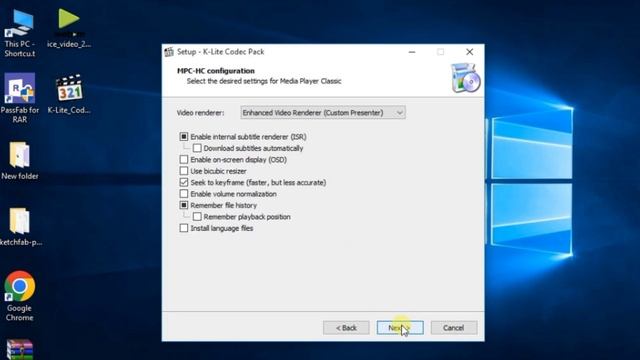
Task: Select the ketchfab-p... folder on the desktop
Action: [x=19, y=221]
